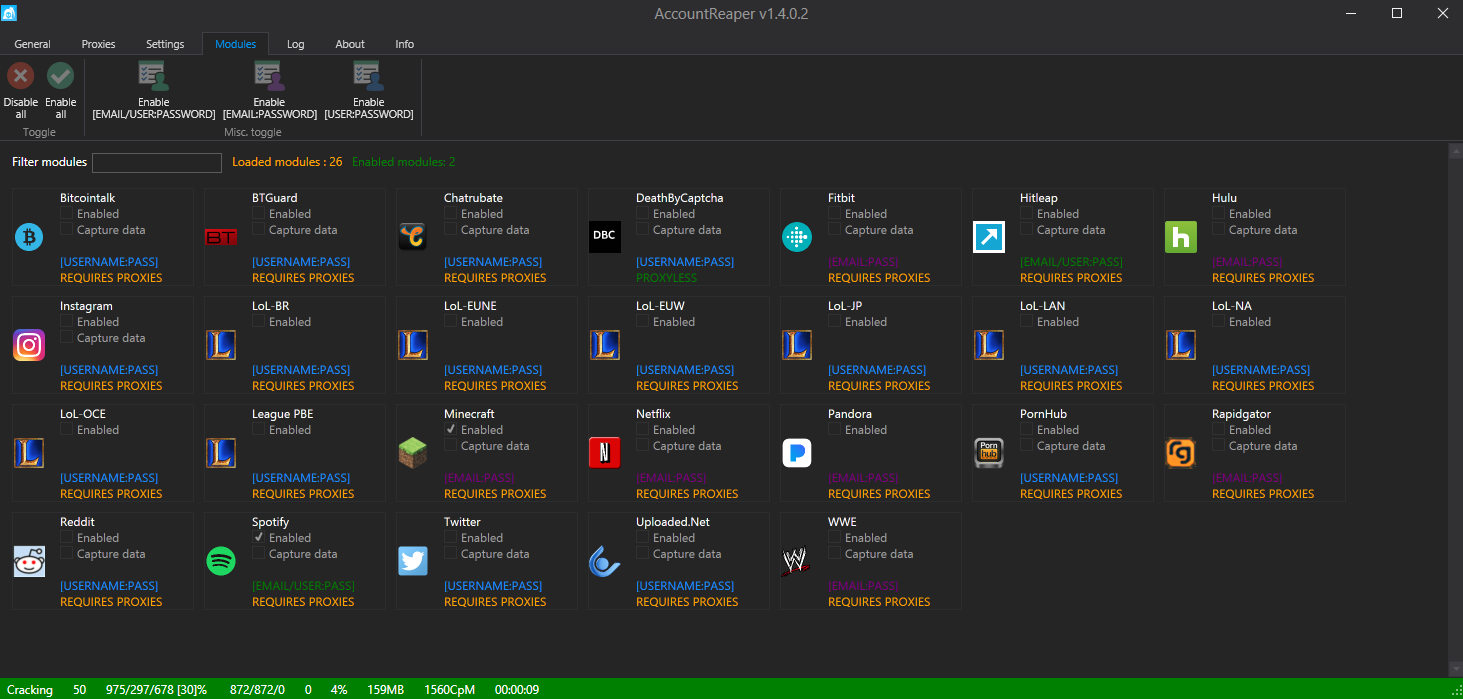
Task: Tick Capture data for Instagram
Action: pyautogui.click(x=67, y=337)
